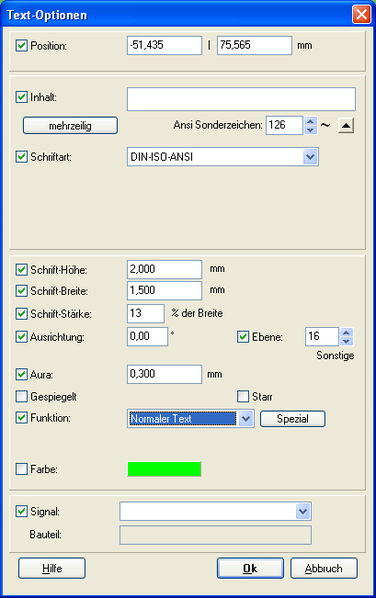Click the Inhalt text field
This screenshot has width=376, height=598.
pos(241,99)
